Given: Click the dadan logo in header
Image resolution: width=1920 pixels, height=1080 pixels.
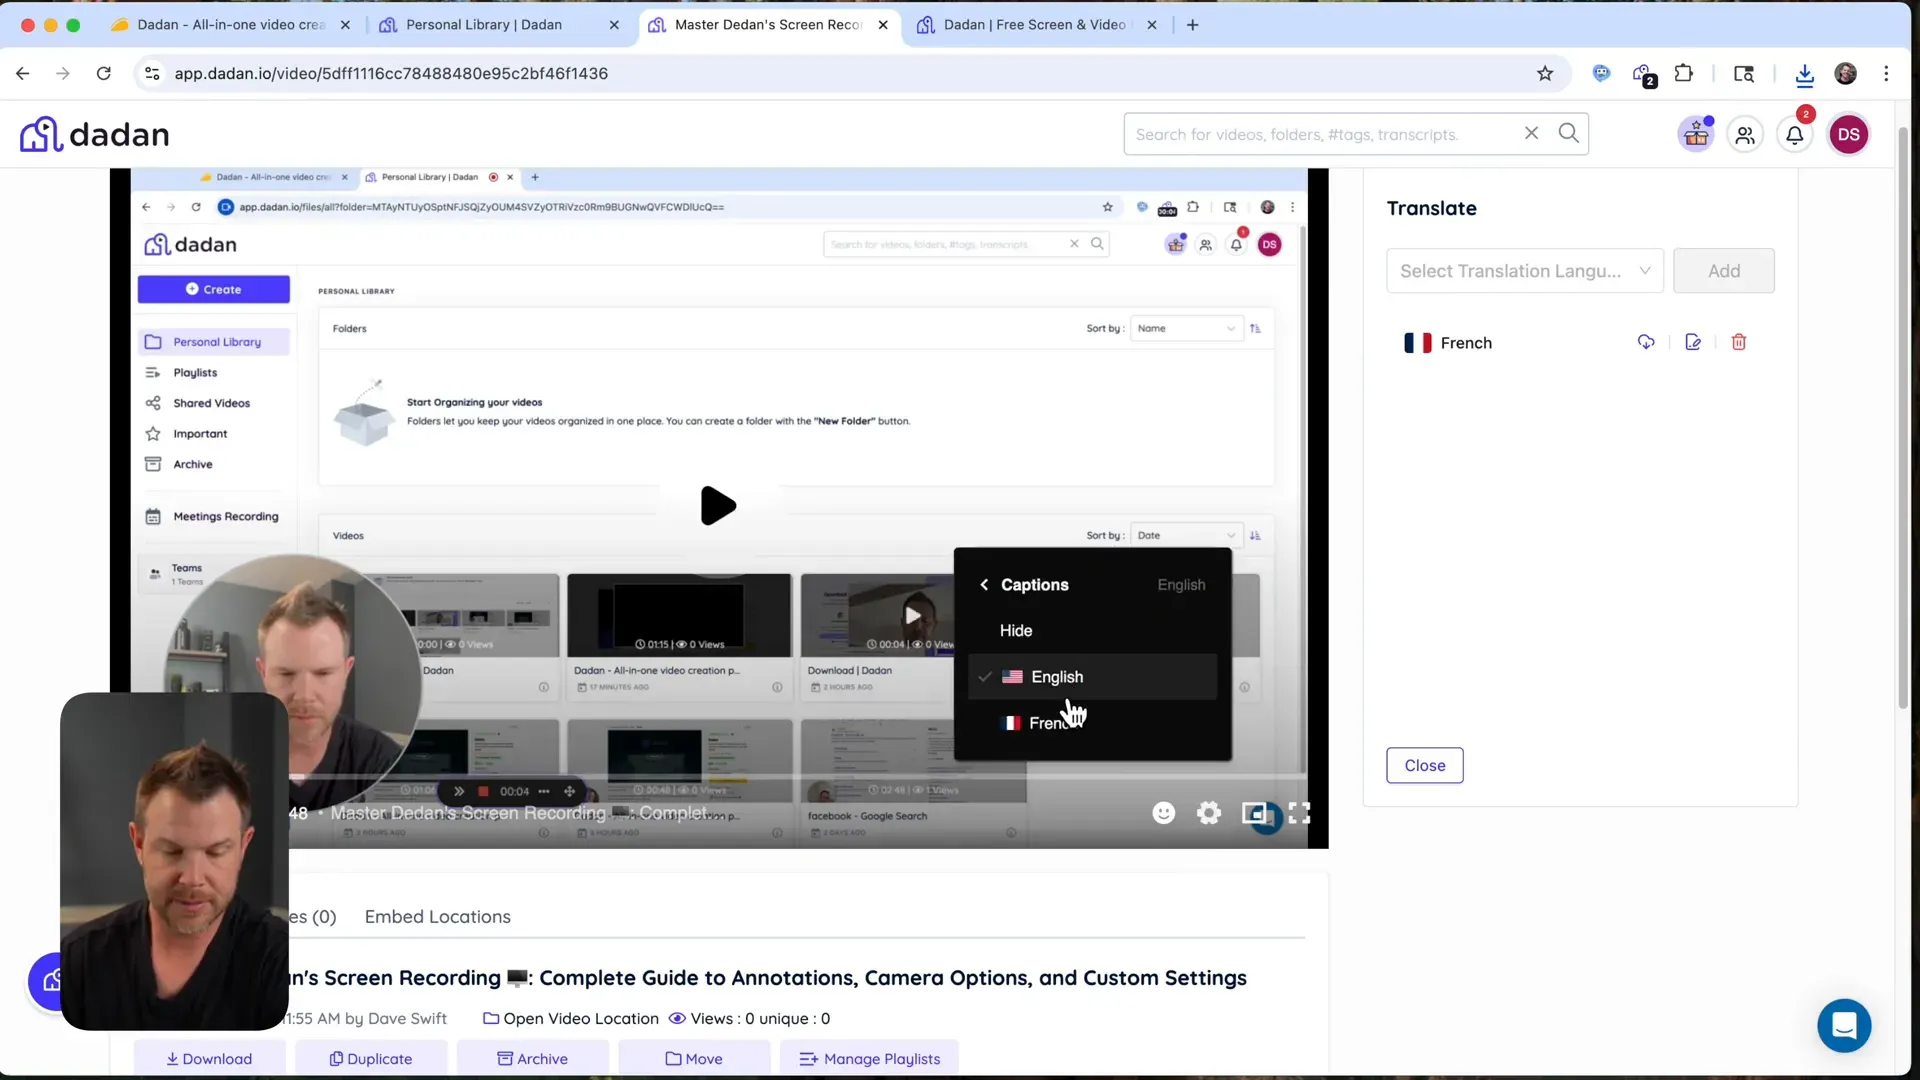Looking at the screenshot, I should click(95, 134).
